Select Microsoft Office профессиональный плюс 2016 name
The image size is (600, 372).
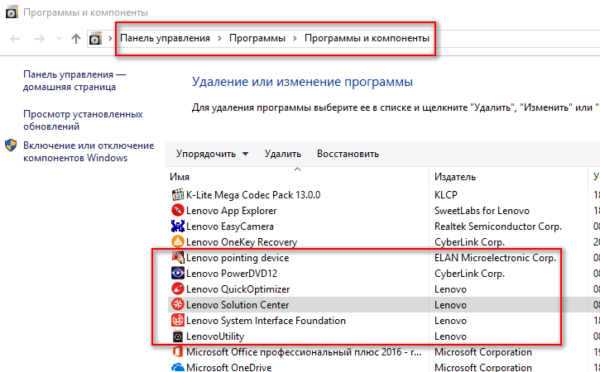304,352
